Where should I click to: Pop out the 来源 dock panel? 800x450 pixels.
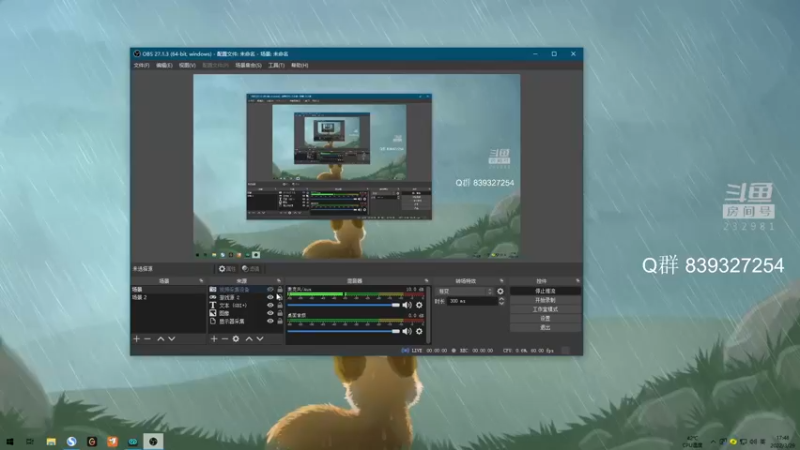279,281
